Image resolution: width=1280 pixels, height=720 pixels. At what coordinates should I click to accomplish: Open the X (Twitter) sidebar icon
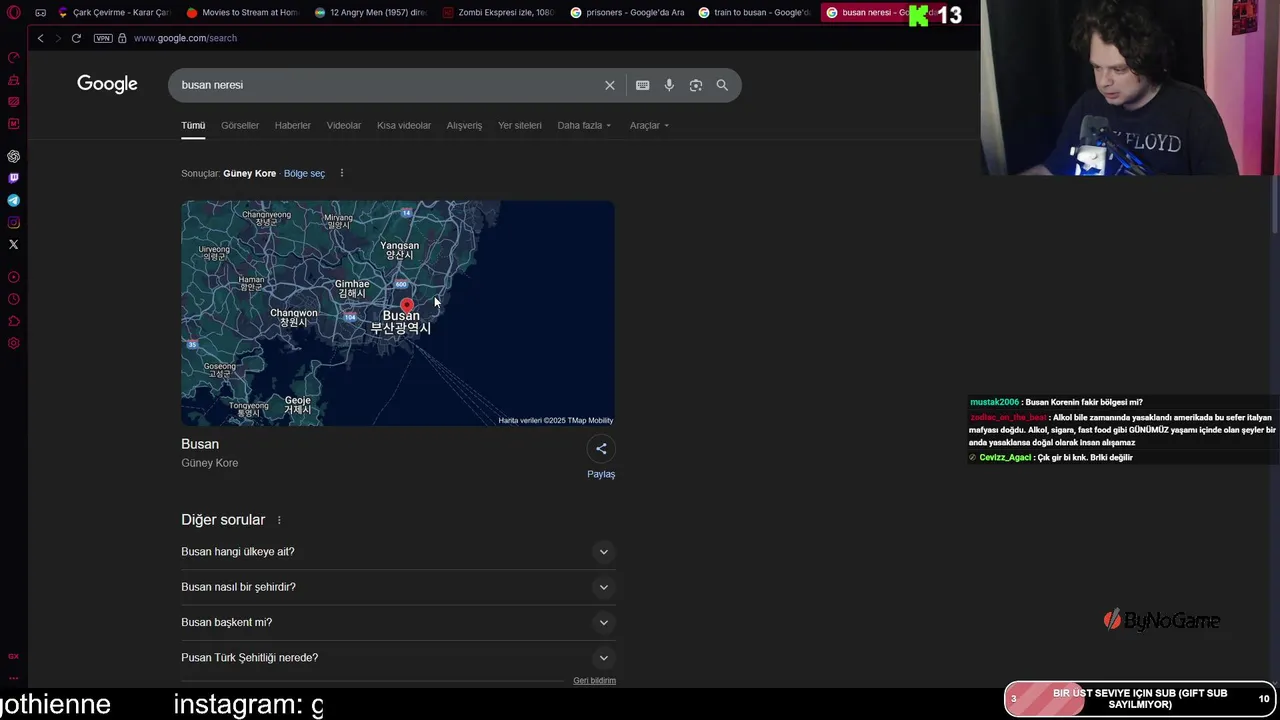[13, 244]
